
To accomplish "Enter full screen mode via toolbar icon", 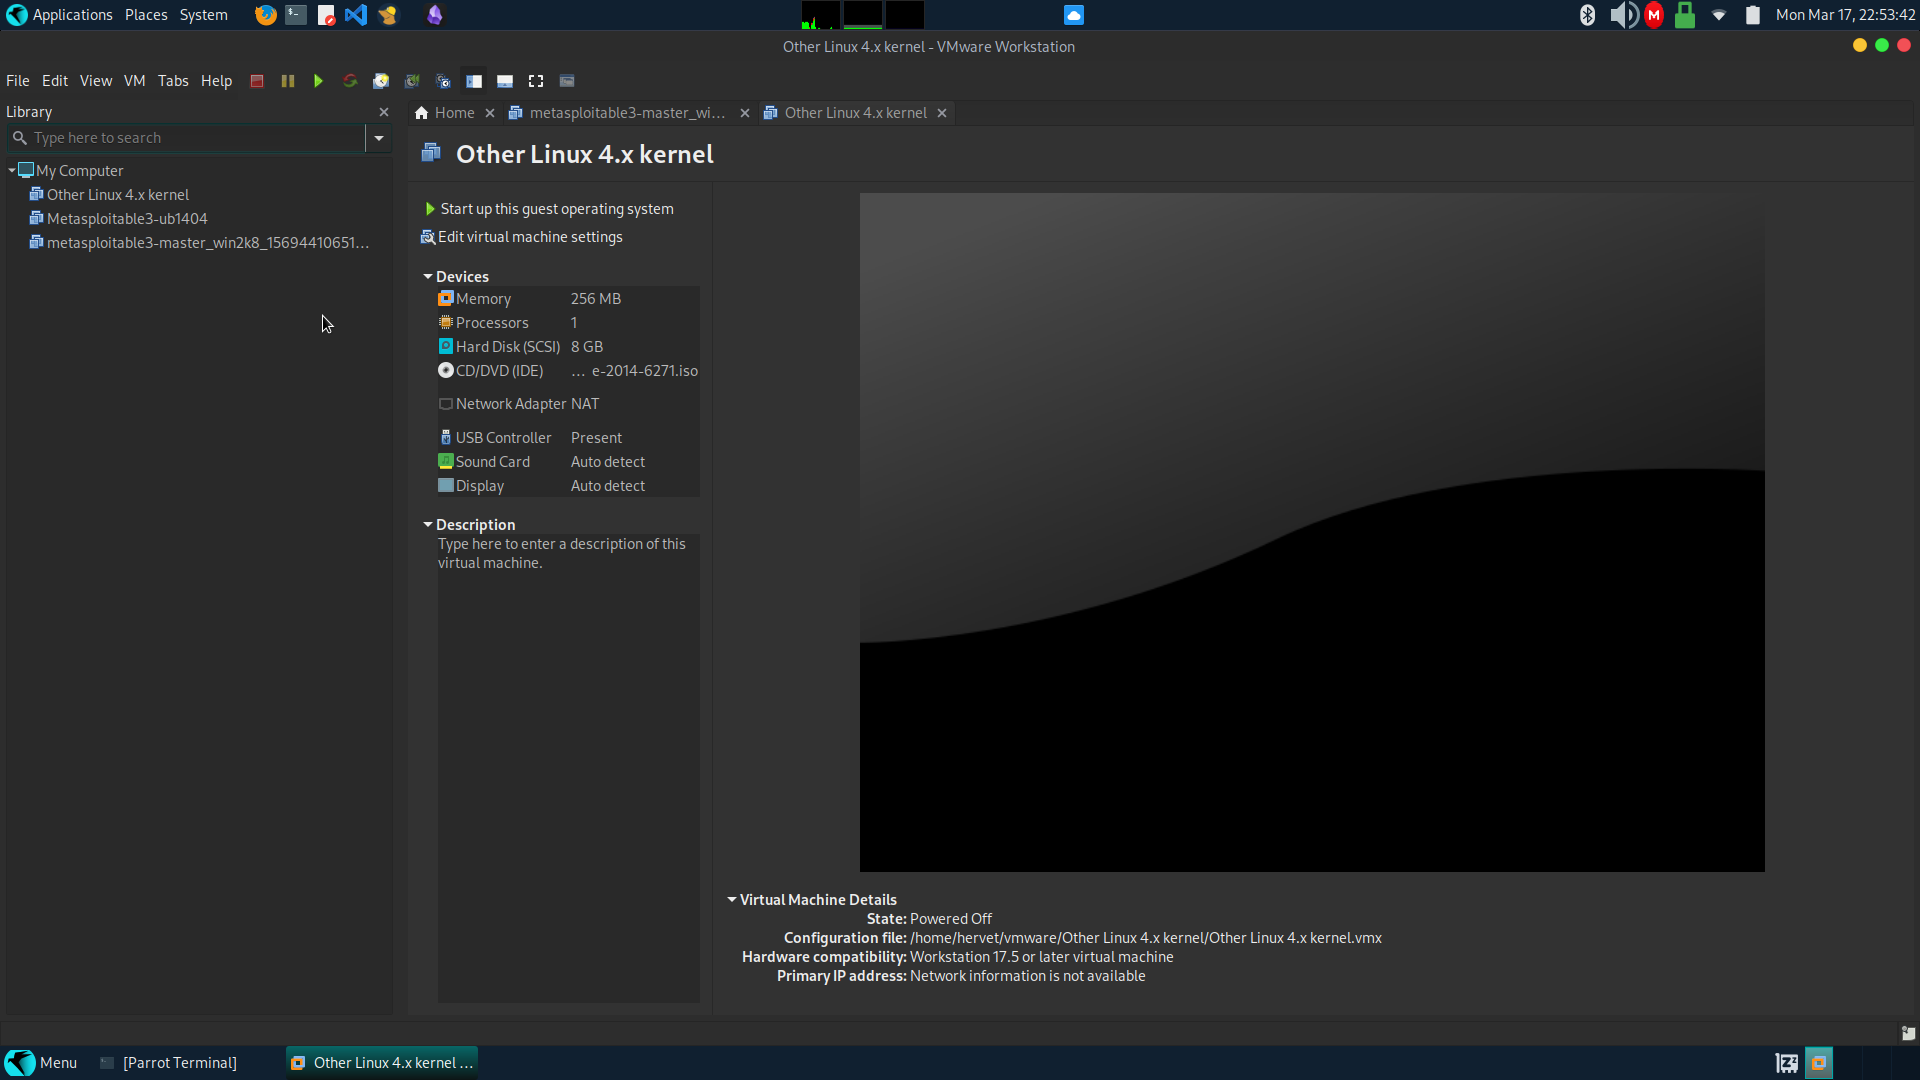I will point(535,81).
